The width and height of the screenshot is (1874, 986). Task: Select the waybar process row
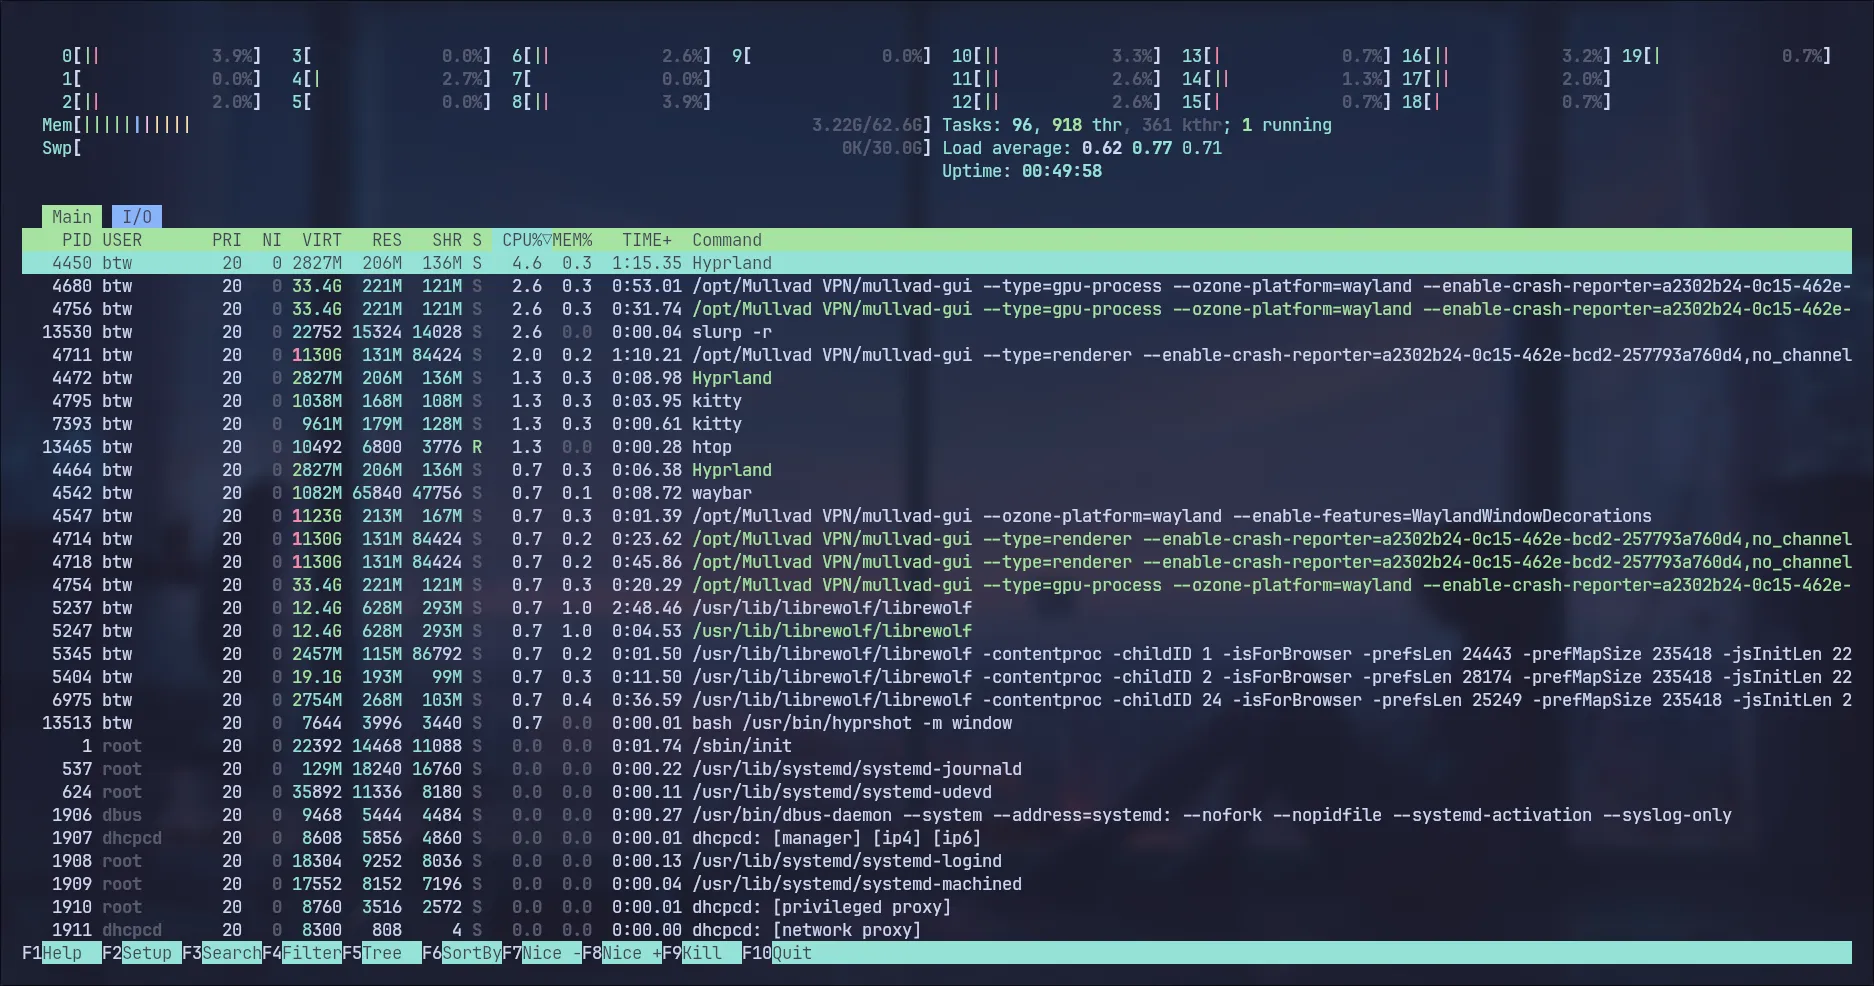(400, 492)
